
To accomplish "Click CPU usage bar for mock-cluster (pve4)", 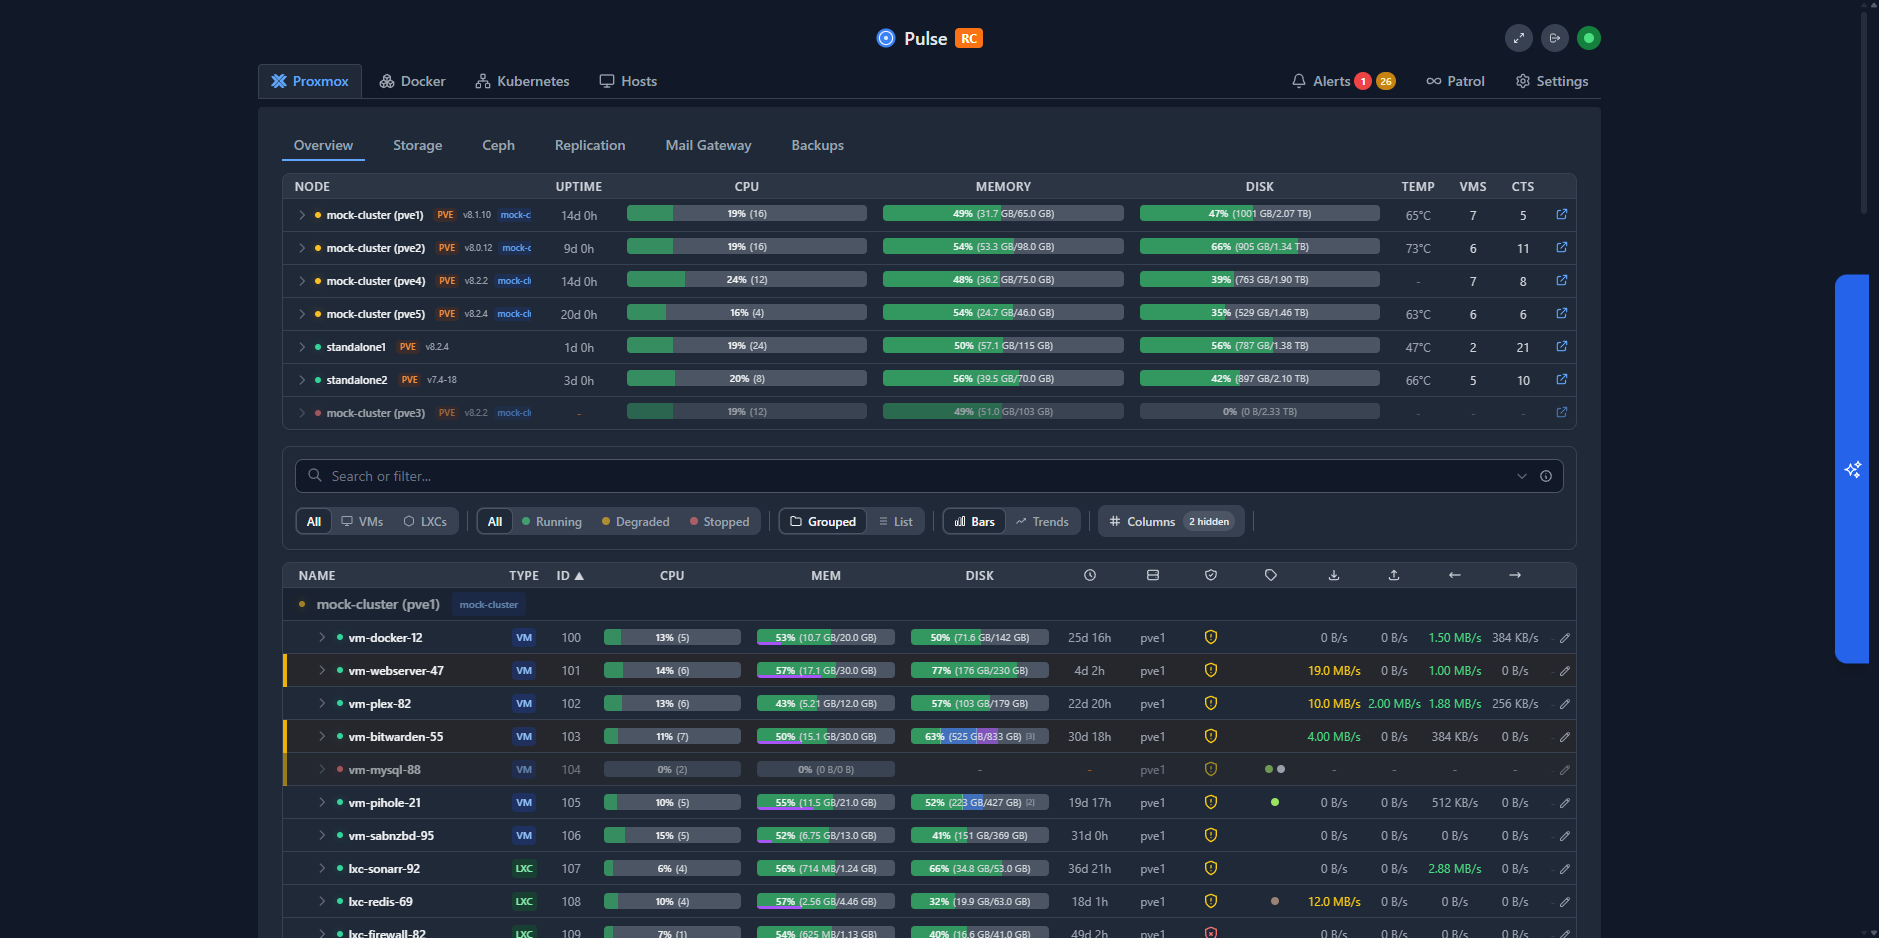I will click(x=746, y=280).
